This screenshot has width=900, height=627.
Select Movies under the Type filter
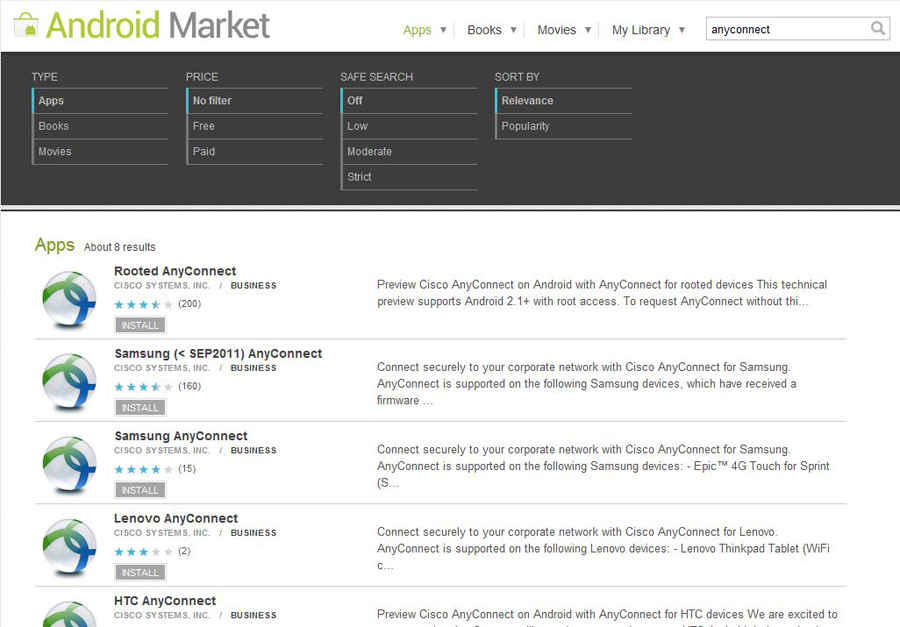pyautogui.click(x=100, y=152)
